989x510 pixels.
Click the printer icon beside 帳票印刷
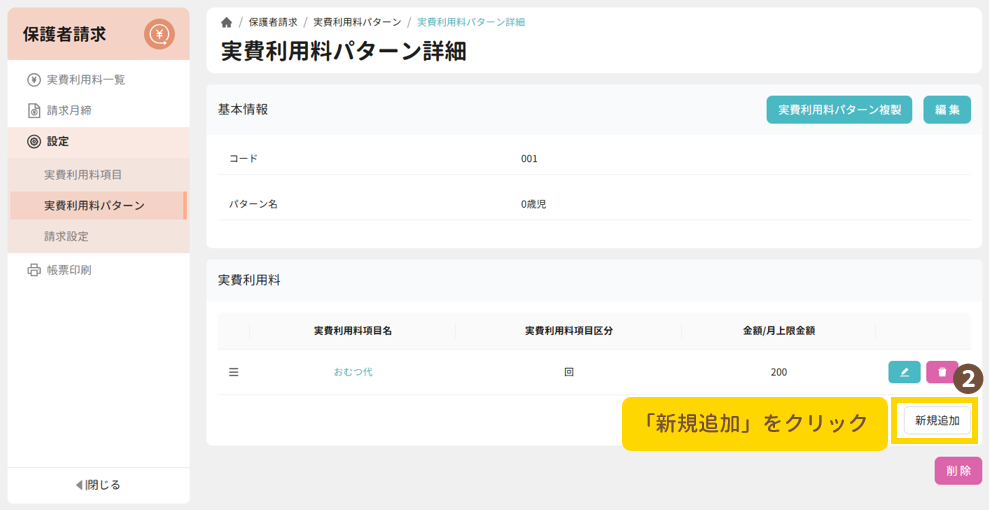pyautogui.click(x=34, y=270)
